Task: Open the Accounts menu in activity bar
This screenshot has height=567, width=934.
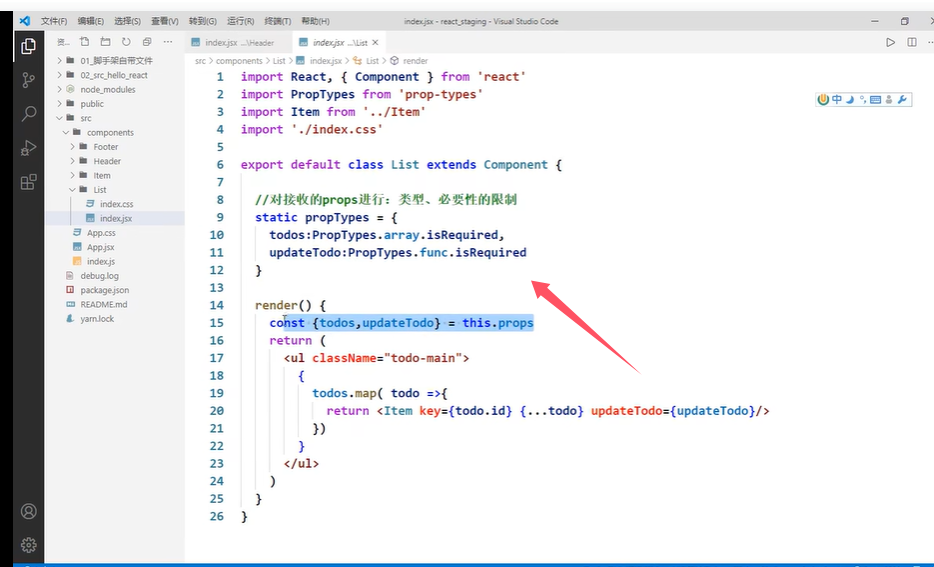Action: [28, 511]
